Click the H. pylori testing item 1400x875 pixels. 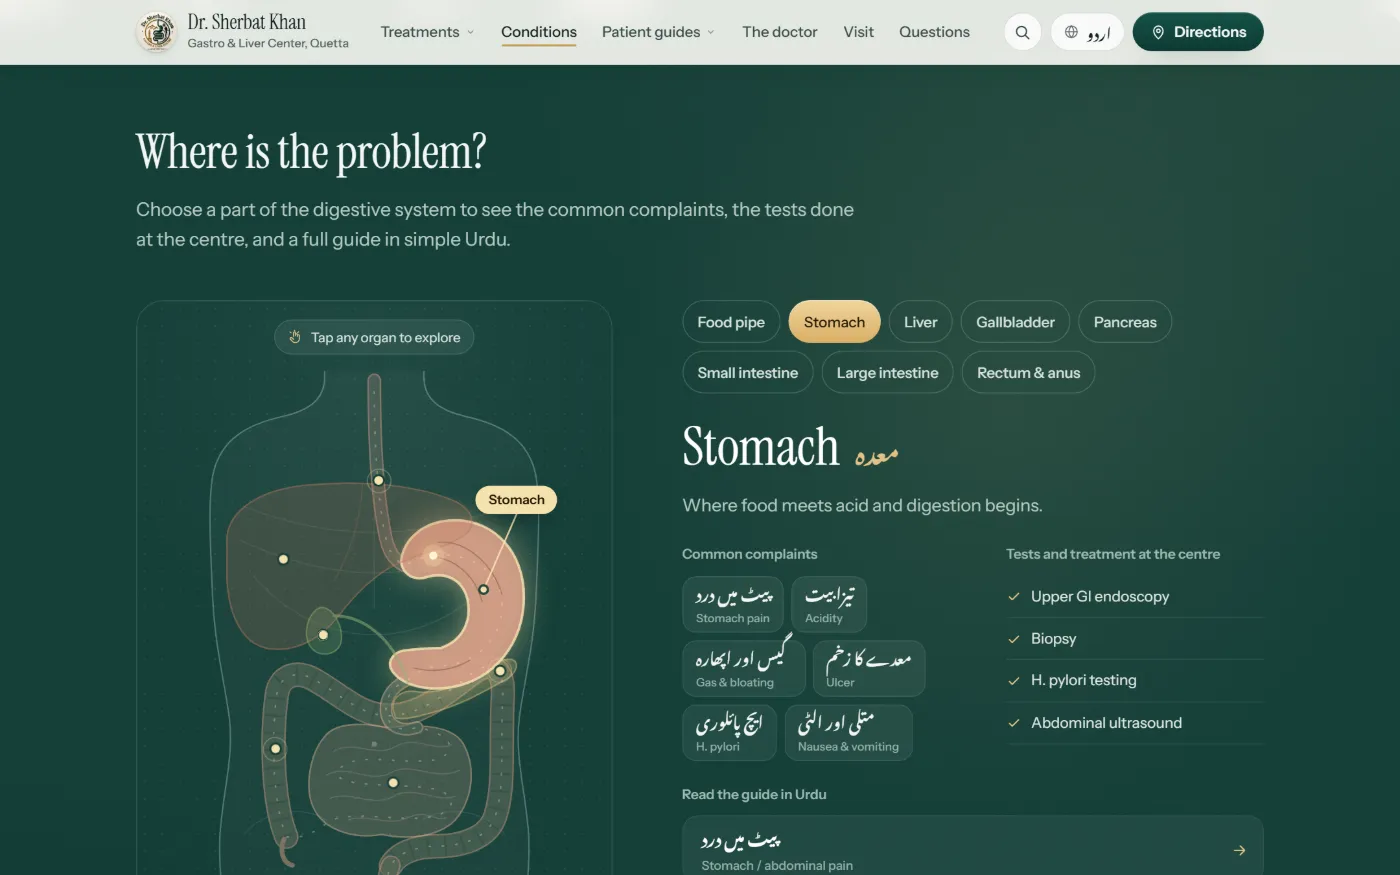[1135, 680]
